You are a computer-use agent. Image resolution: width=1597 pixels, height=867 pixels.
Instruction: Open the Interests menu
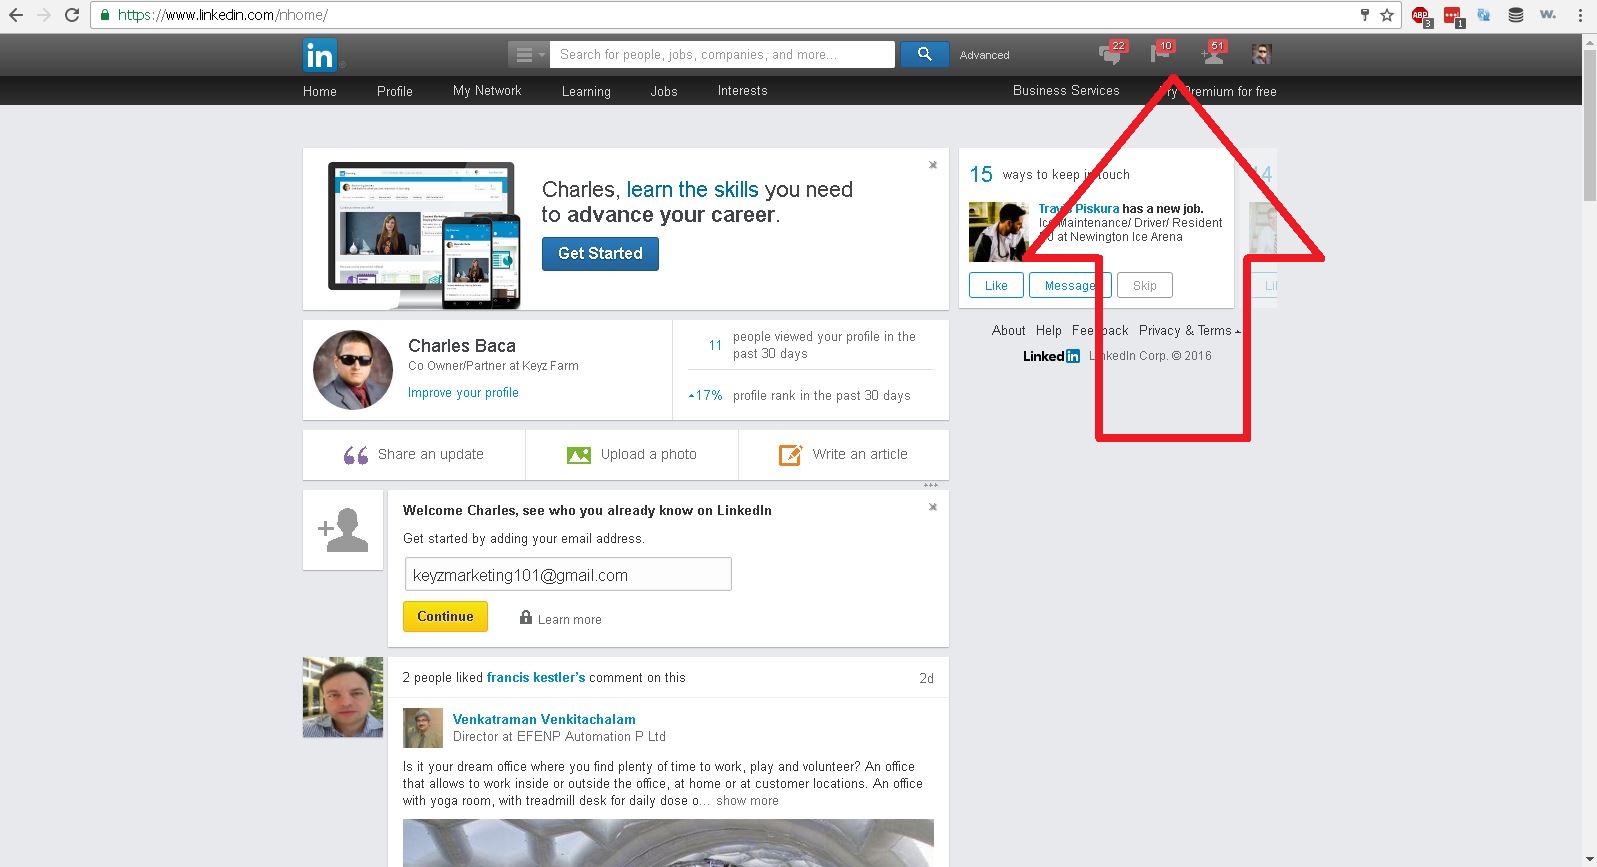pos(743,91)
